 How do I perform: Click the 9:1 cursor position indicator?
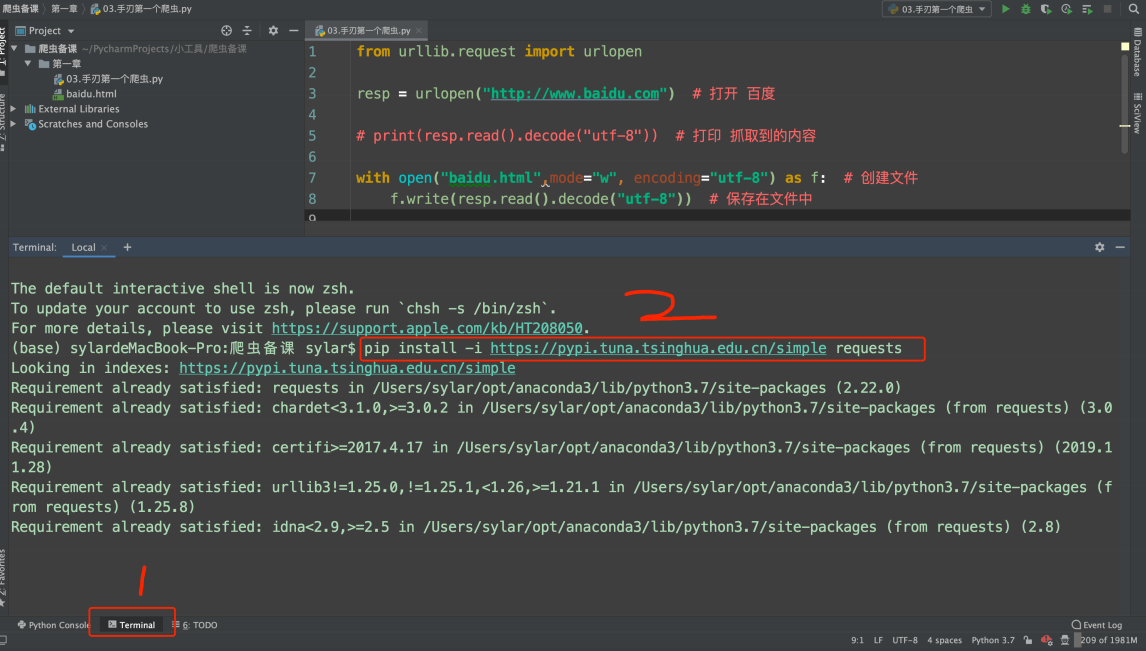click(857, 640)
